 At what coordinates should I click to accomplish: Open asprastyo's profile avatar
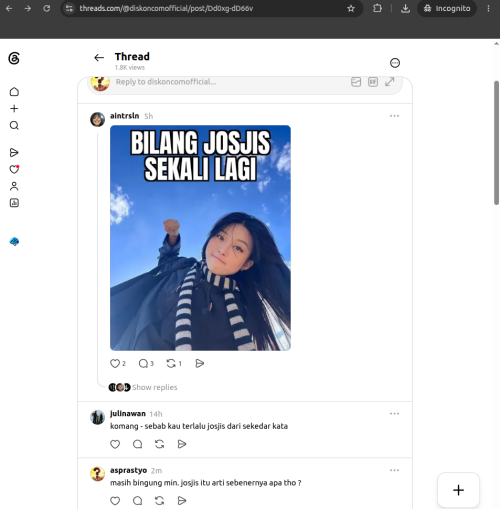97,474
